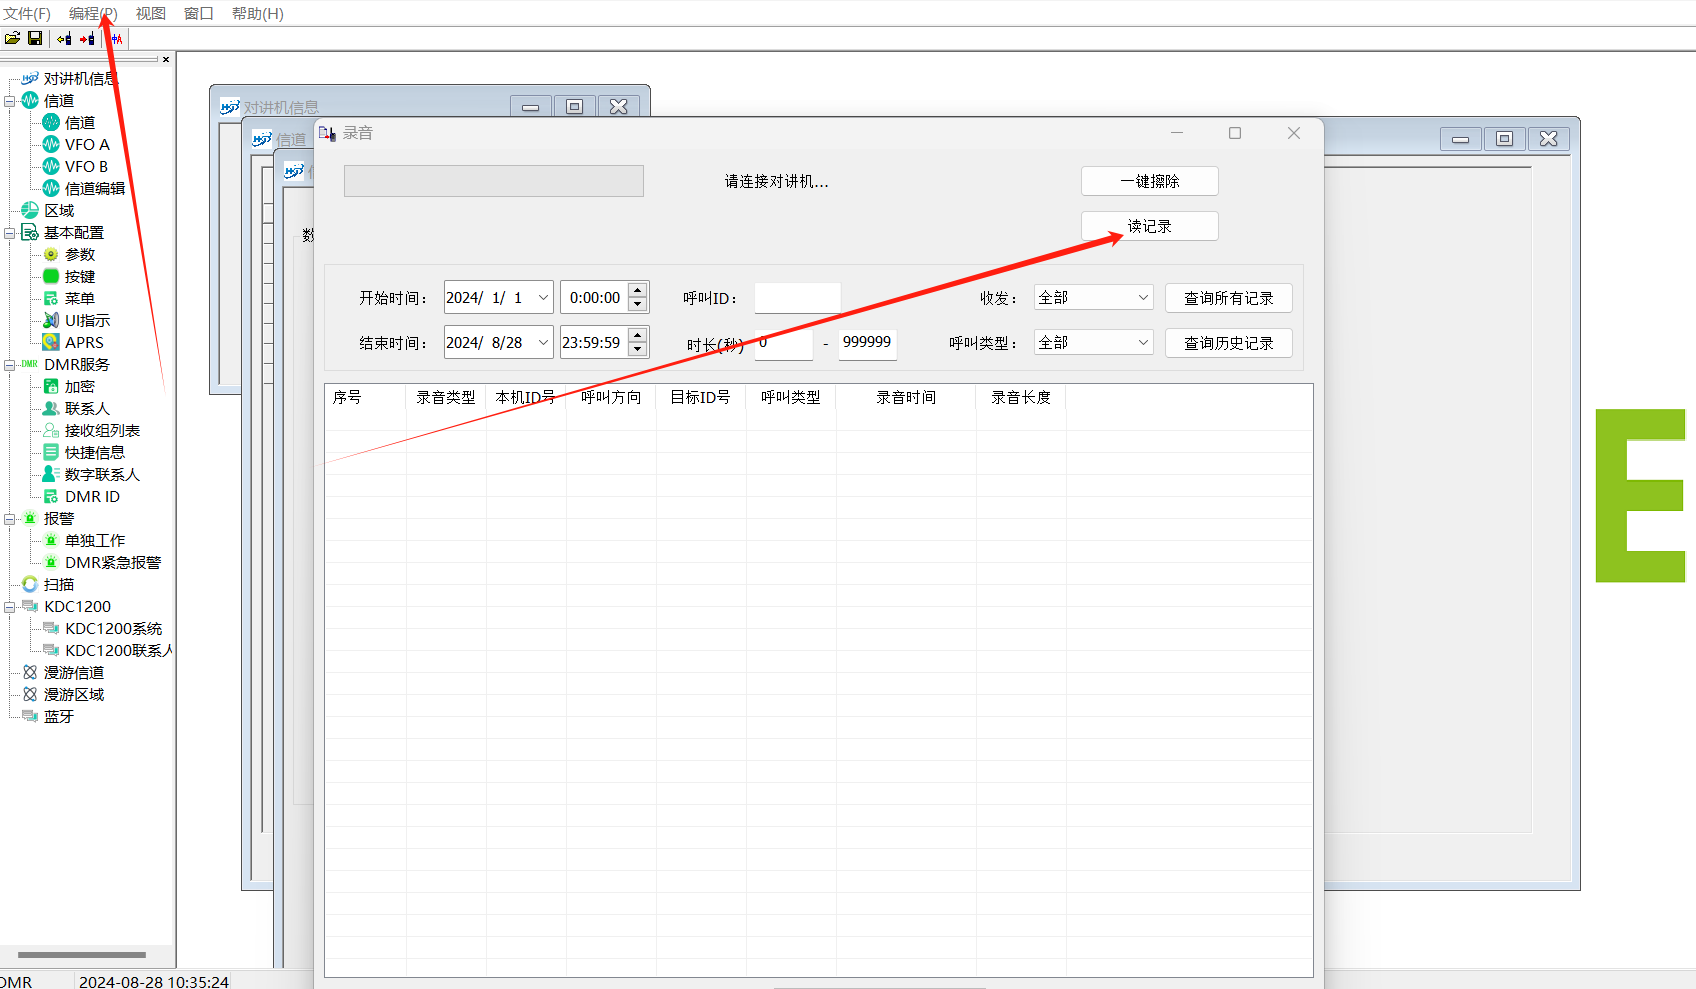The image size is (1696, 989).
Task: Open DMR紧急报警 alarm item
Action: (112, 562)
